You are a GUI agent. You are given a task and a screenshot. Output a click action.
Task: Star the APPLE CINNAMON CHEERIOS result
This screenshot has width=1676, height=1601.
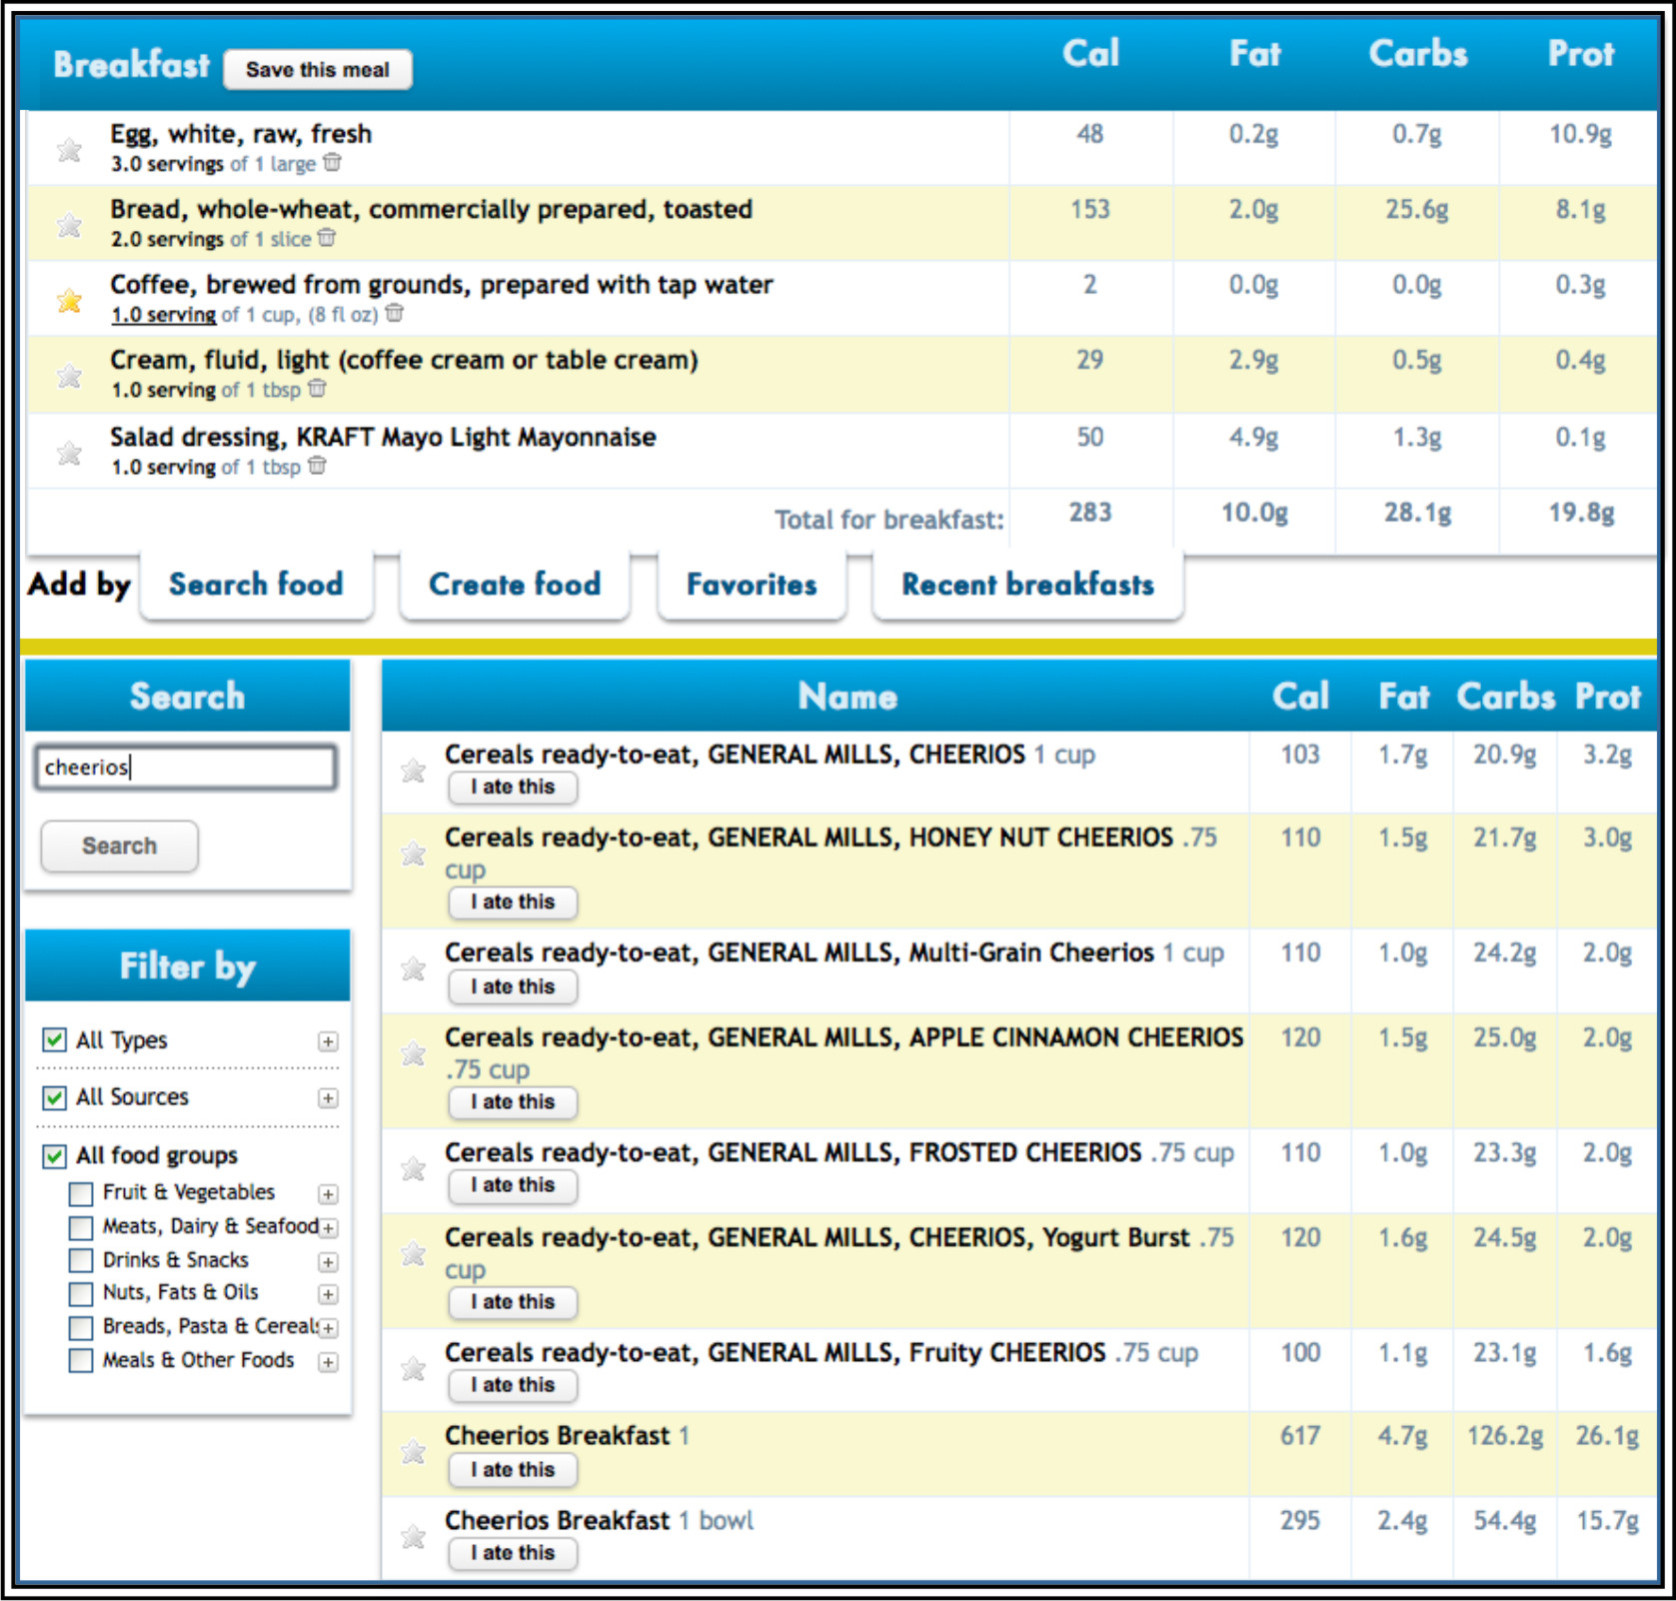(413, 1054)
